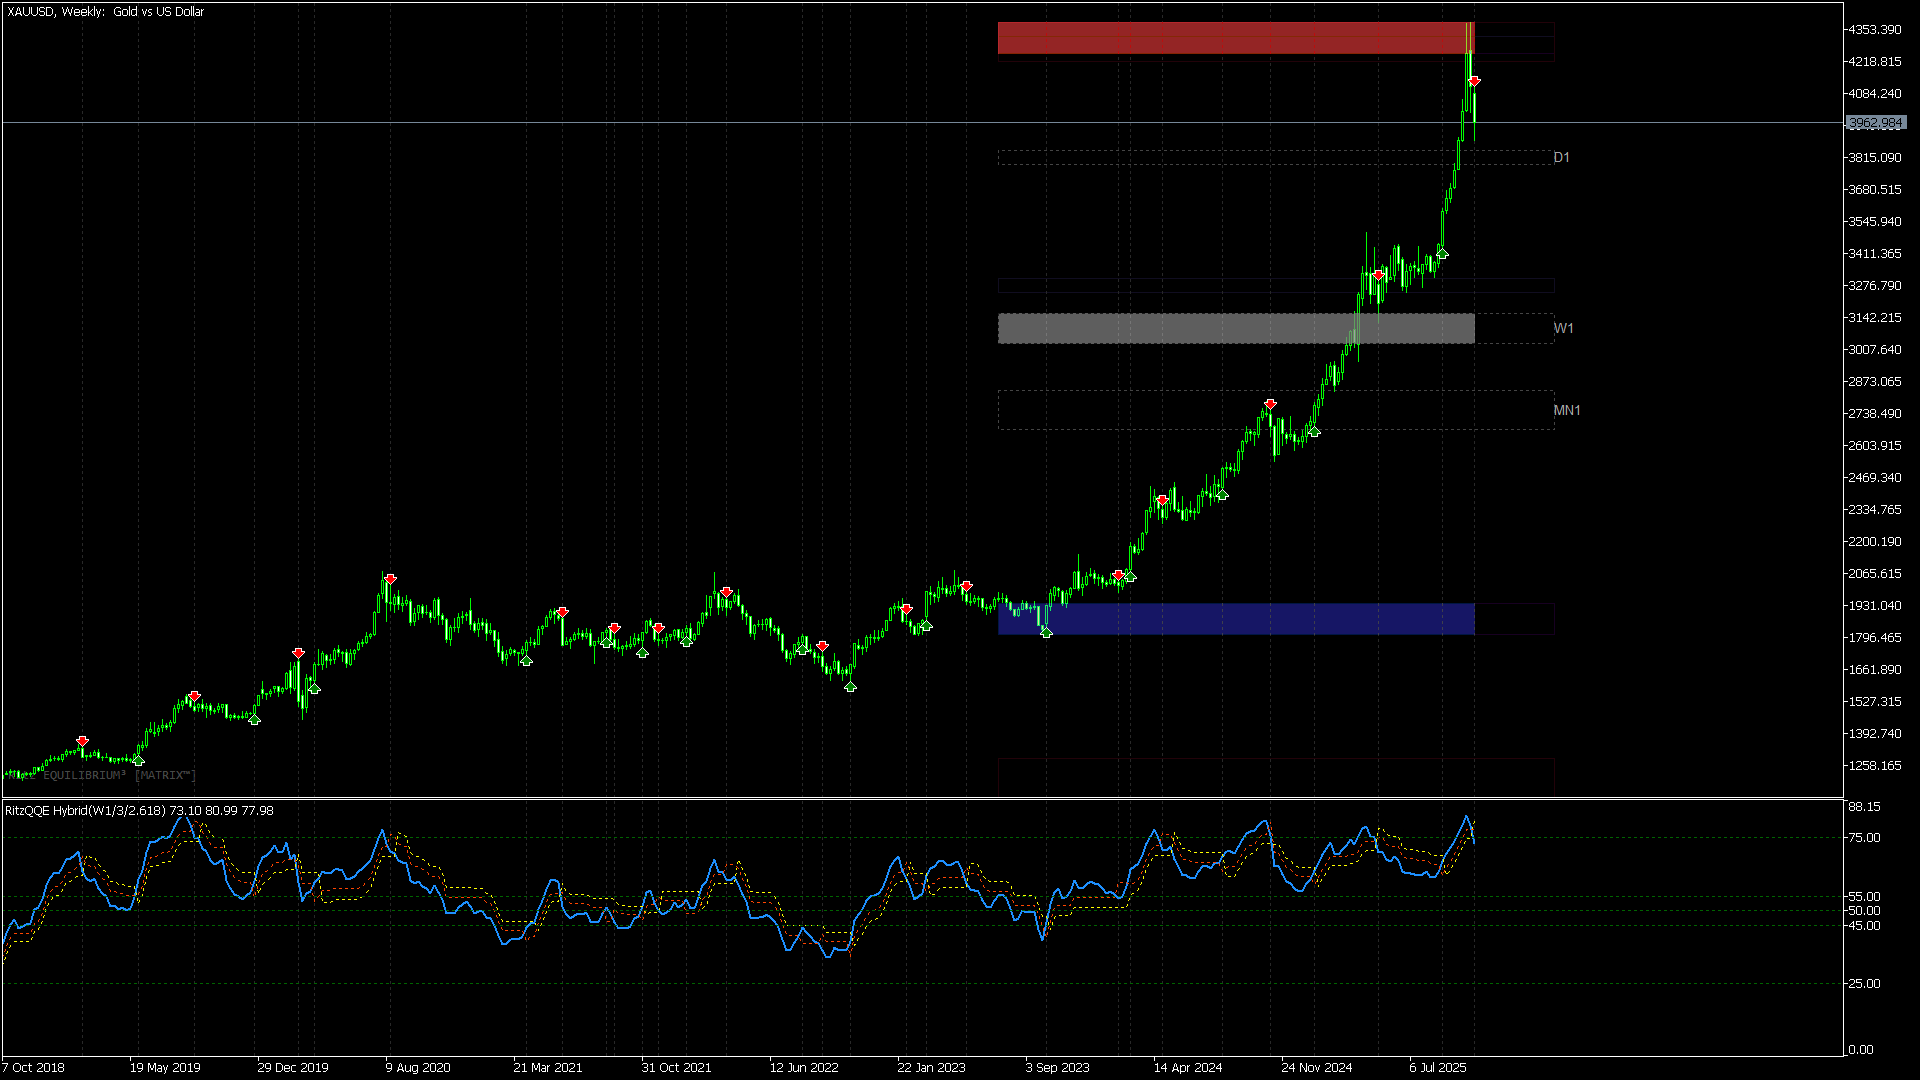Screen dimensions: 1920x1080
Task: Click the green arrow at the late 2022 bottom
Action: (x=850, y=686)
